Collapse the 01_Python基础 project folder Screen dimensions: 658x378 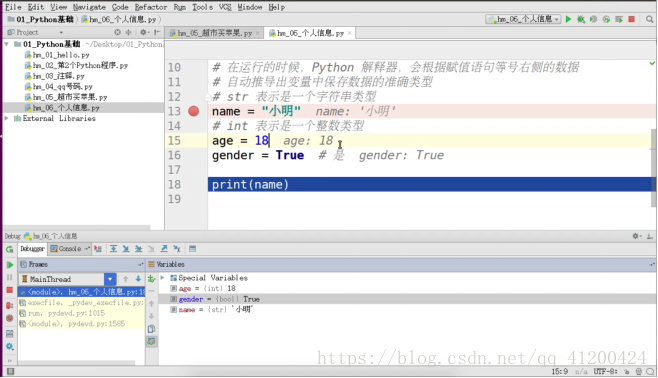click(6, 44)
